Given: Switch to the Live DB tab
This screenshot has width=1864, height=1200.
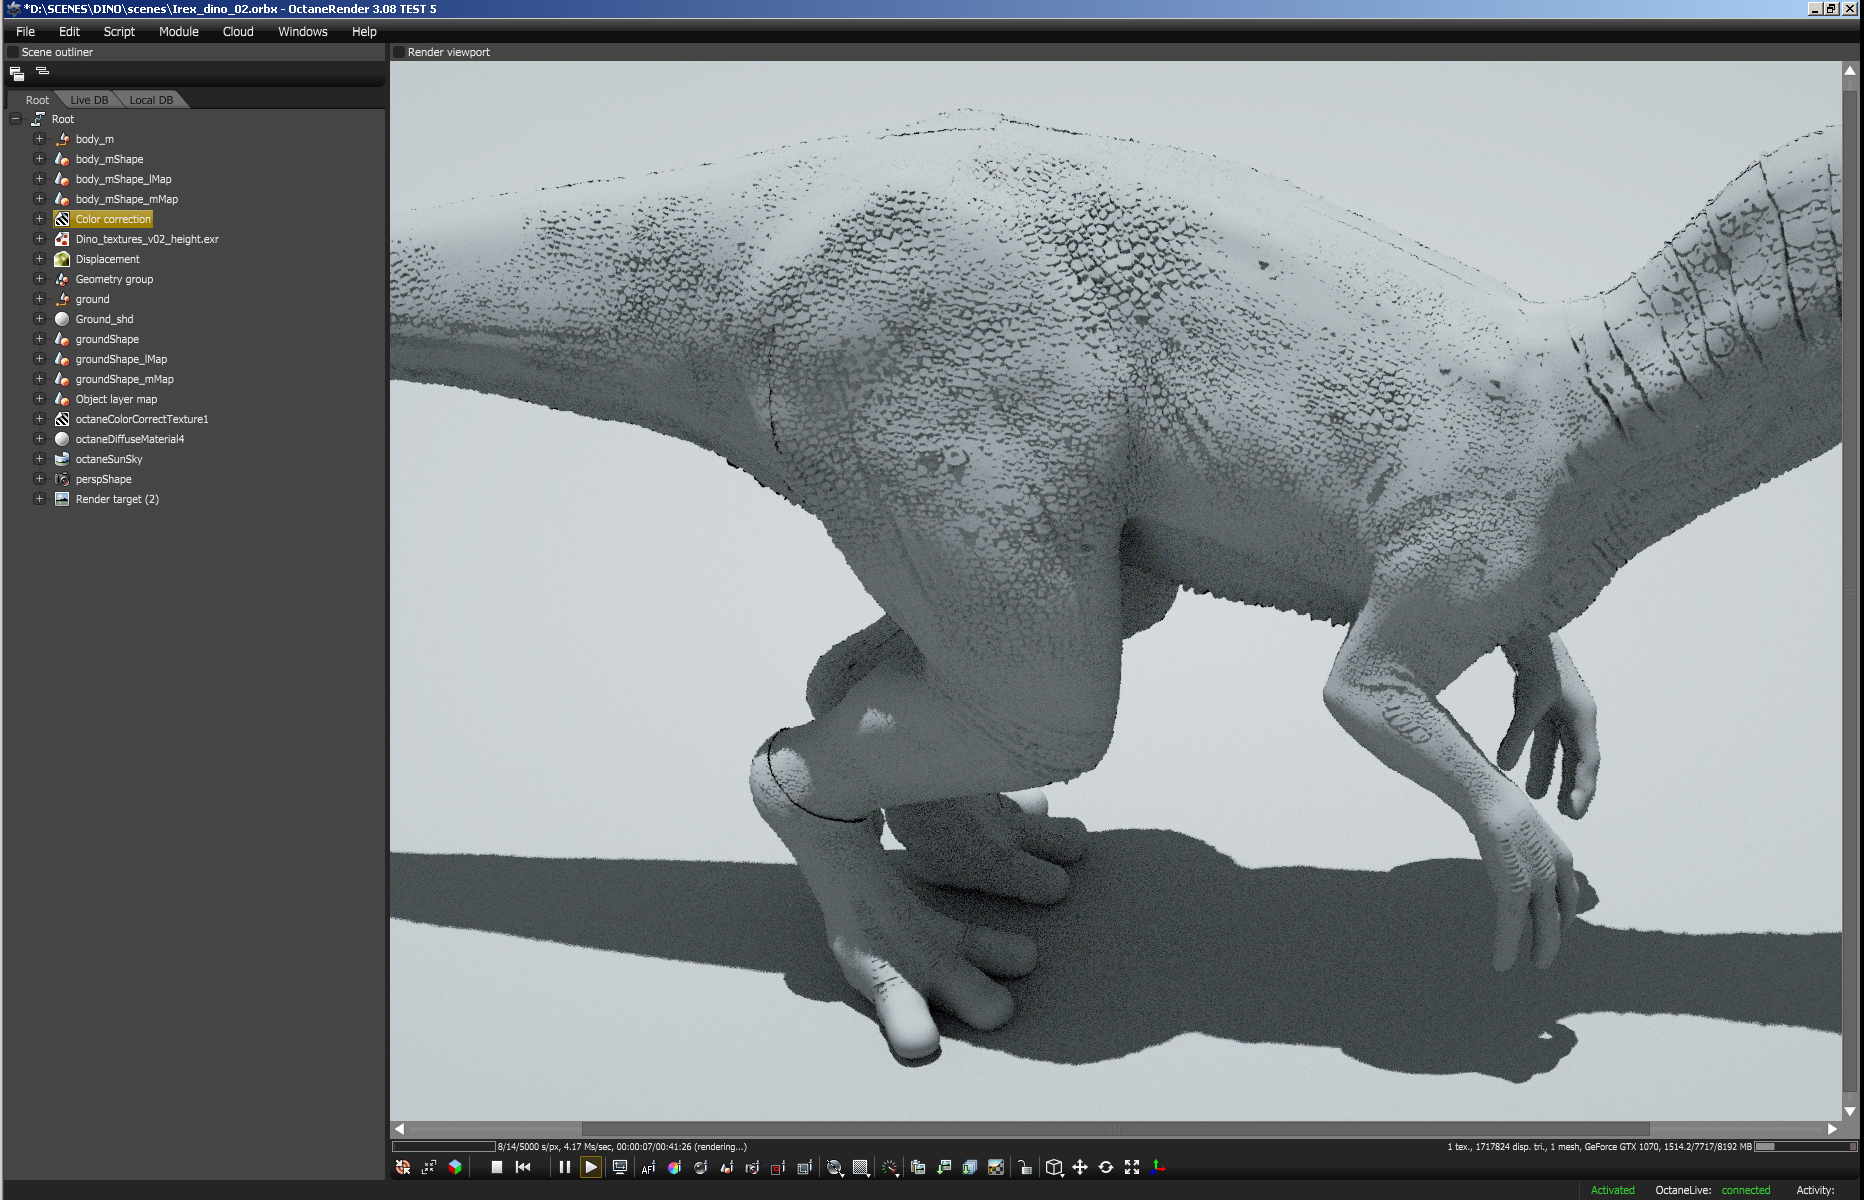Looking at the screenshot, I should (89, 100).
